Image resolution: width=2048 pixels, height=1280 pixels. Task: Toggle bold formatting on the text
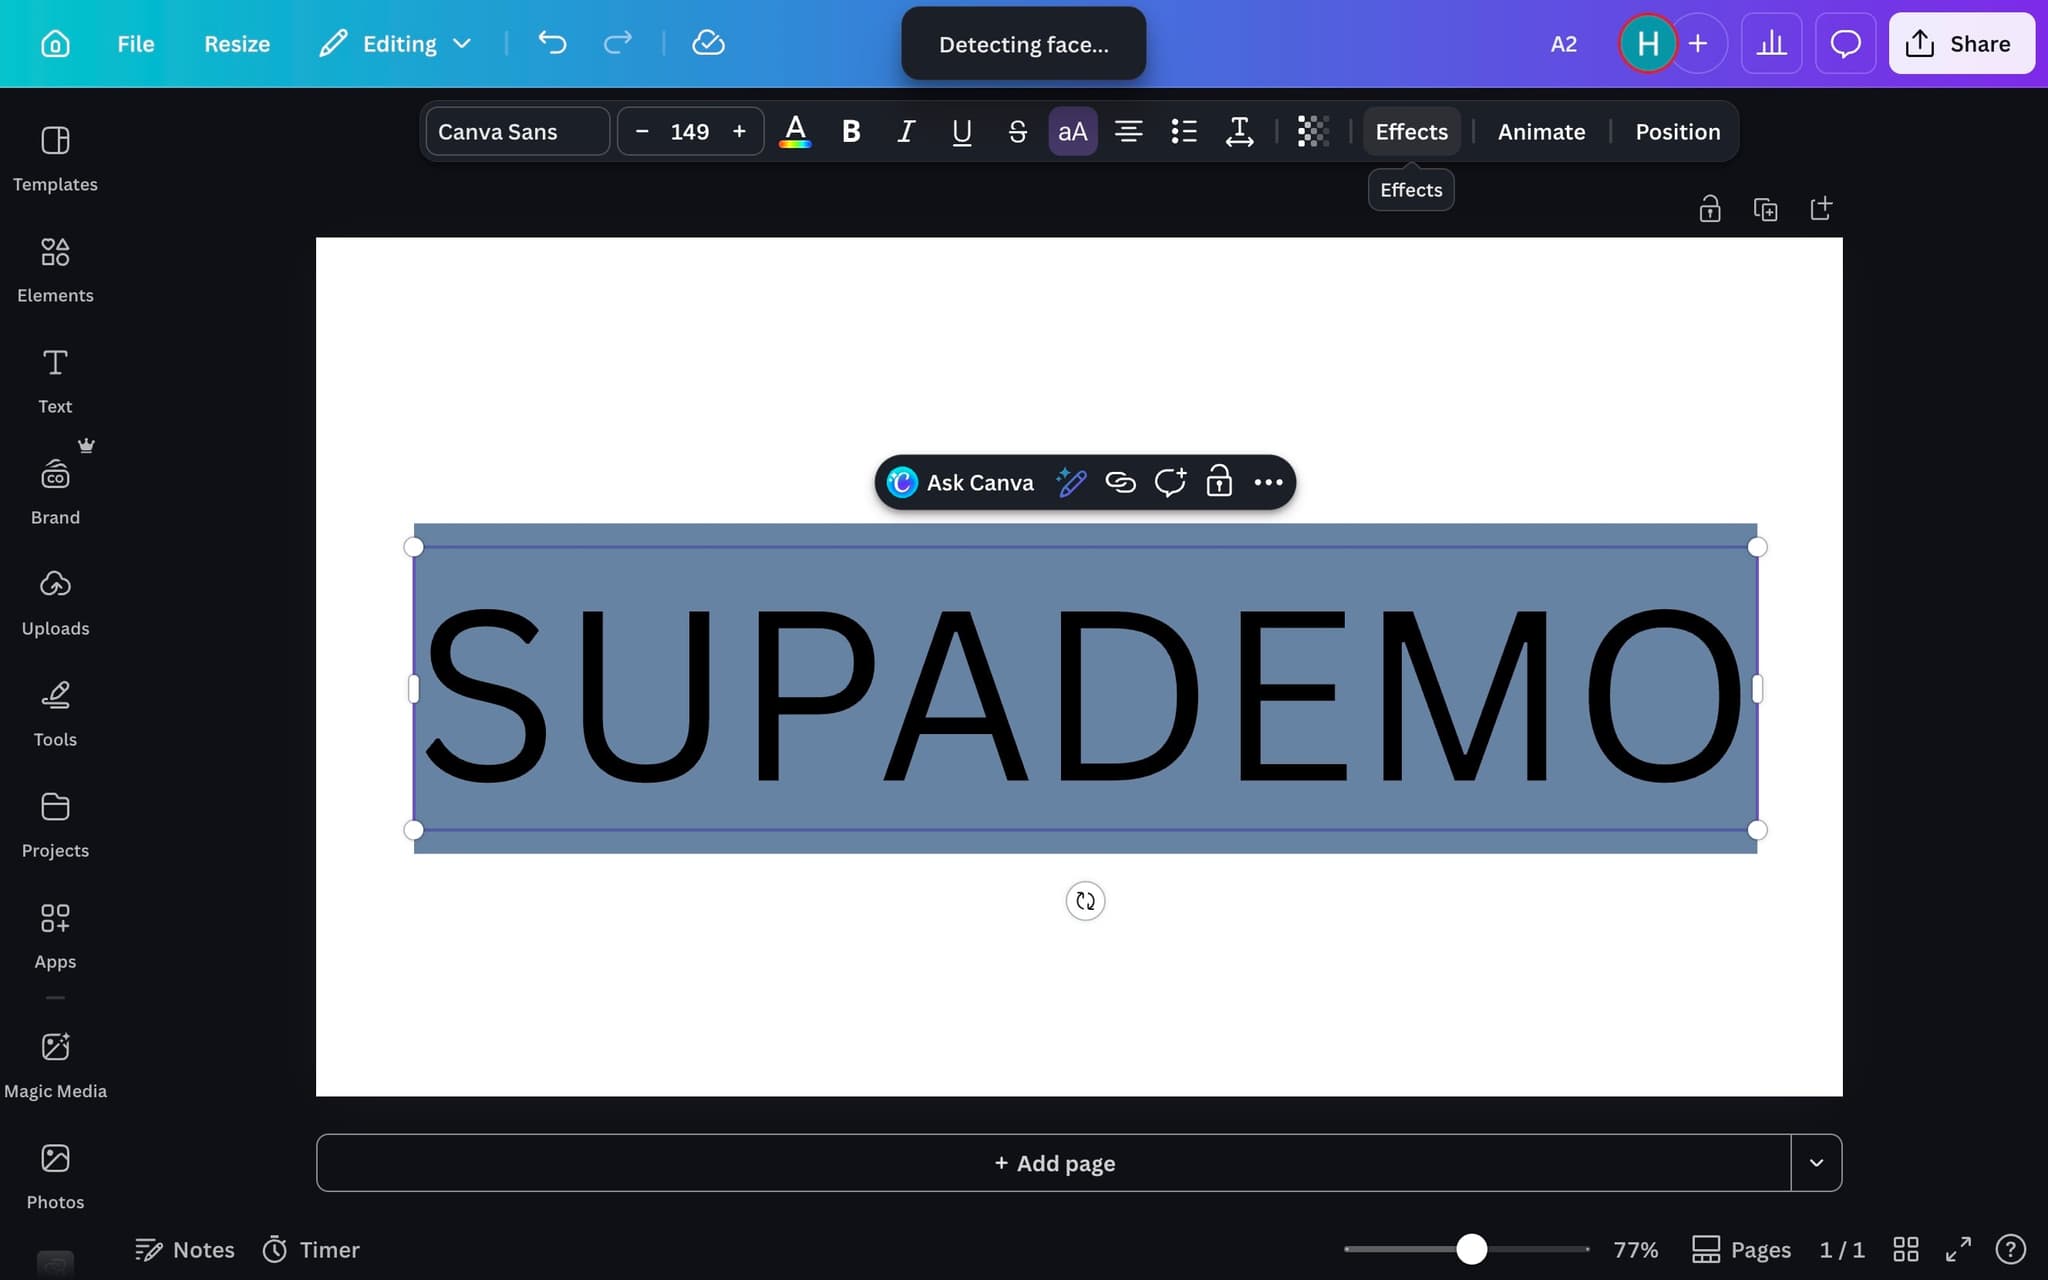tap(850, 131)
